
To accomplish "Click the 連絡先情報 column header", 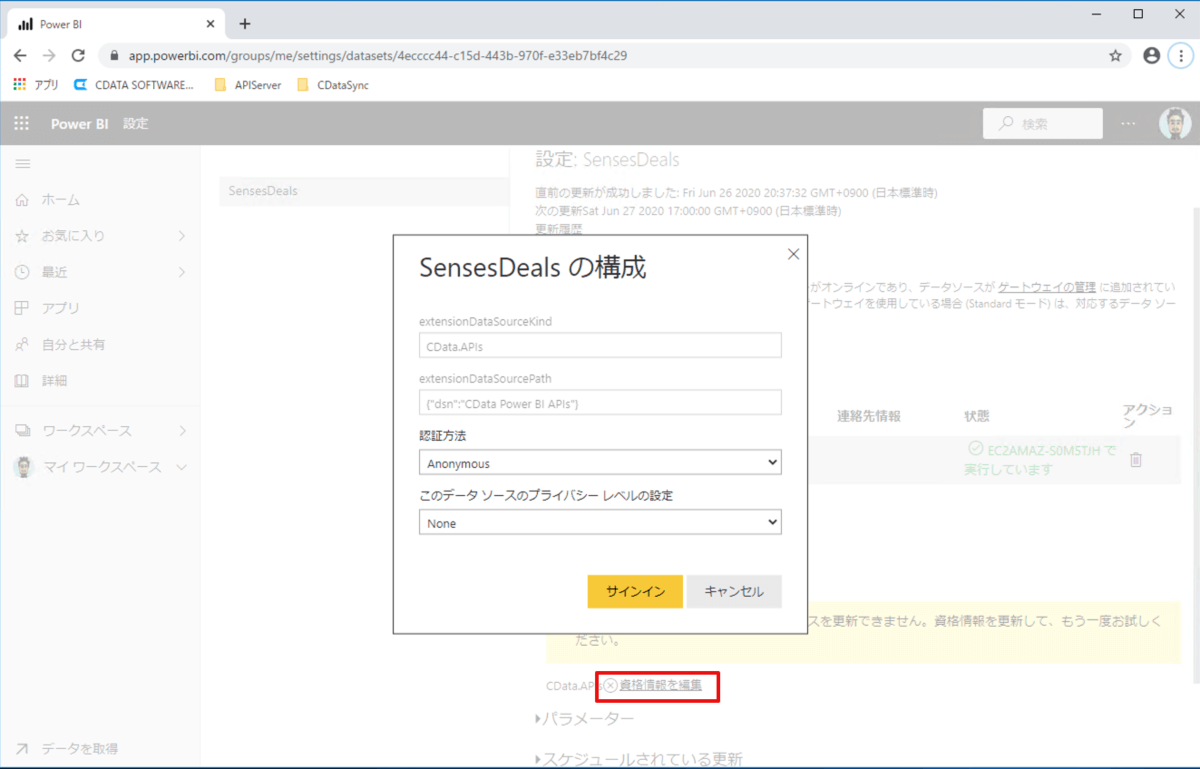I will 868,416.
